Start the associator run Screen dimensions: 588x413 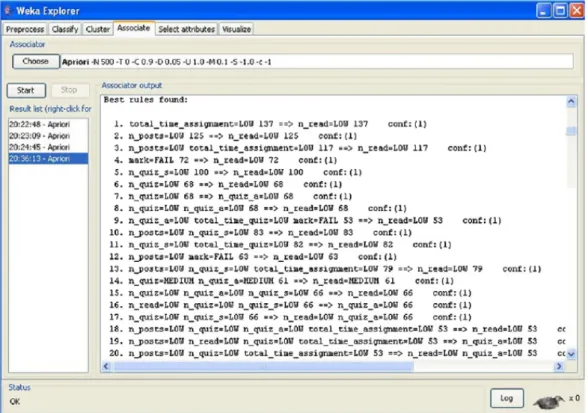coord(26,90)
